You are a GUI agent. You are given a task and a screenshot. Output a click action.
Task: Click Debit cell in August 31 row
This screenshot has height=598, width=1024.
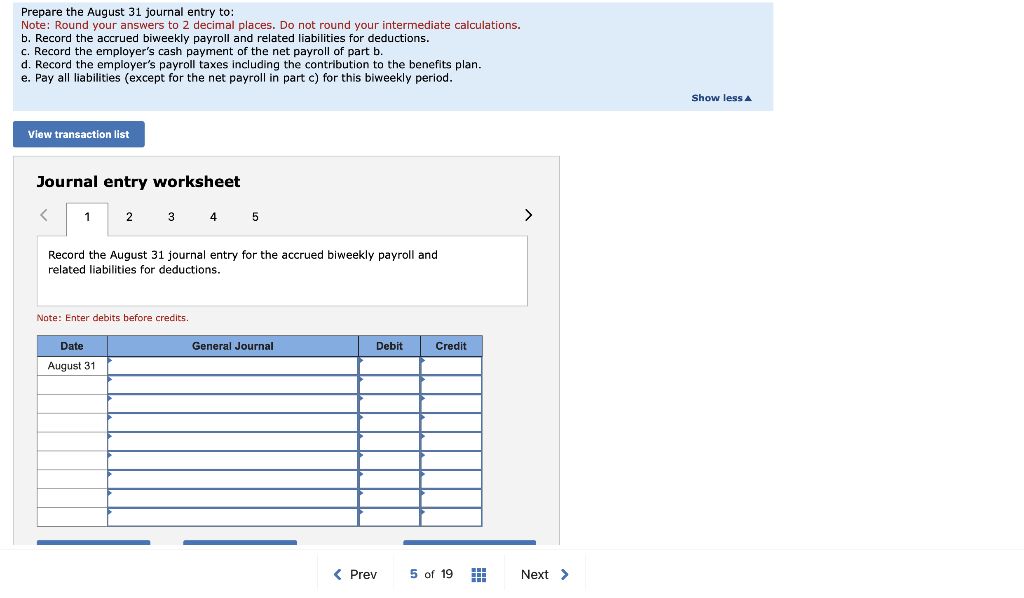389,366
